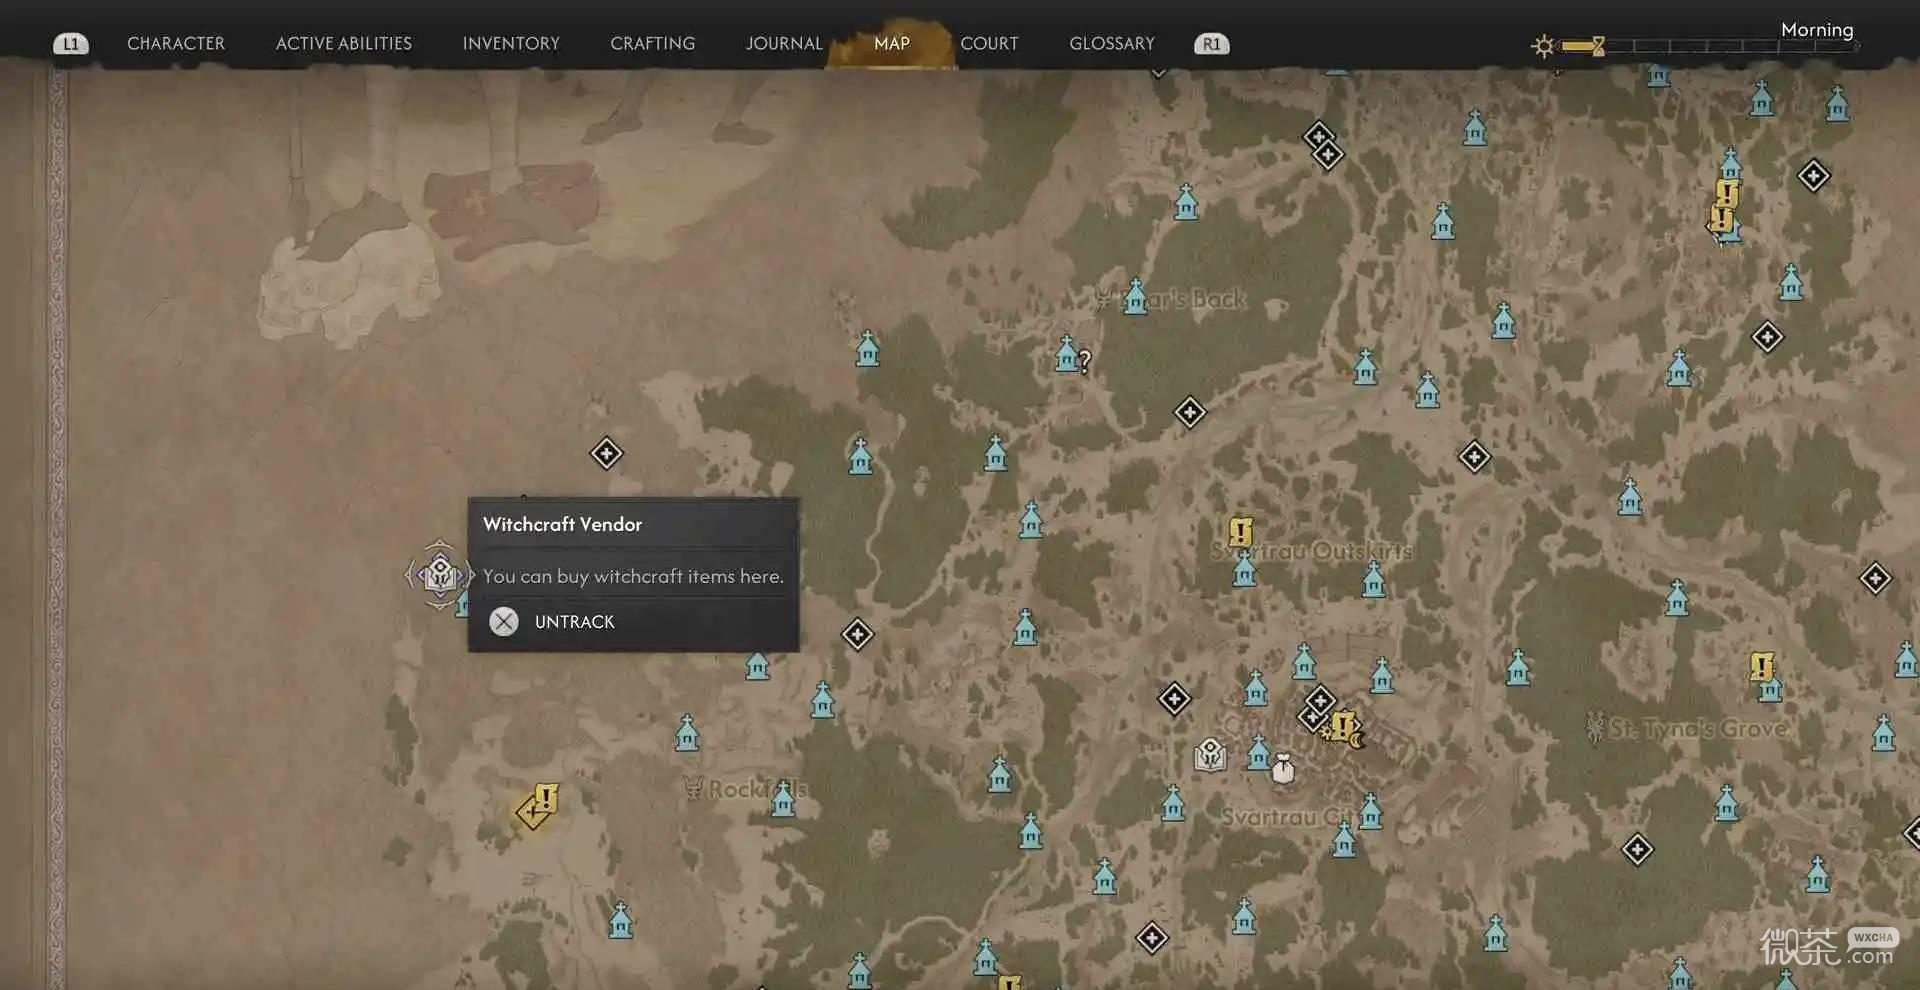1920x990 pixels.
Task: Click the R1 next-tab button icon
Action: coord(1212,44)
